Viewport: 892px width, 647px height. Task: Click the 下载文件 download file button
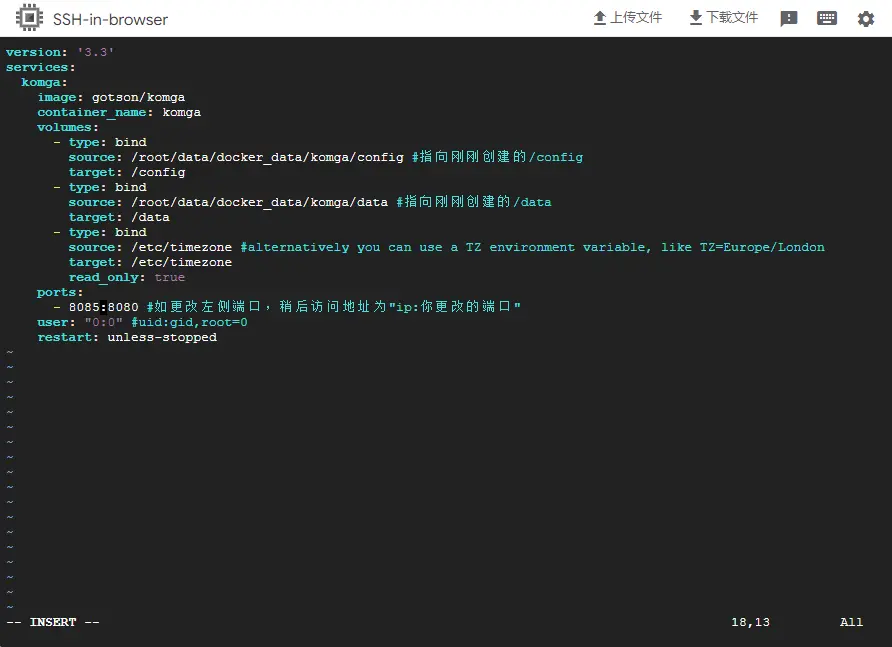coord(724,18)
